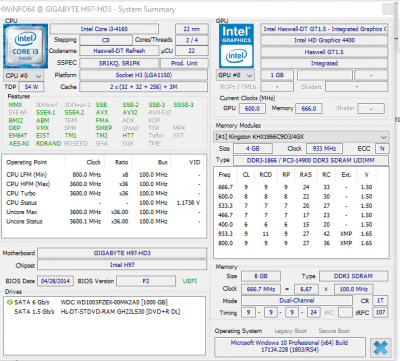
Task: Click the module clock 933 MHz value
Action: [x=324, y=149]
